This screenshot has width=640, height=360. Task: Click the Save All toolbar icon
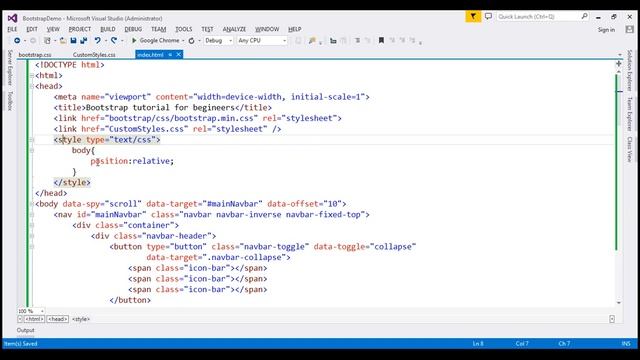84,40
